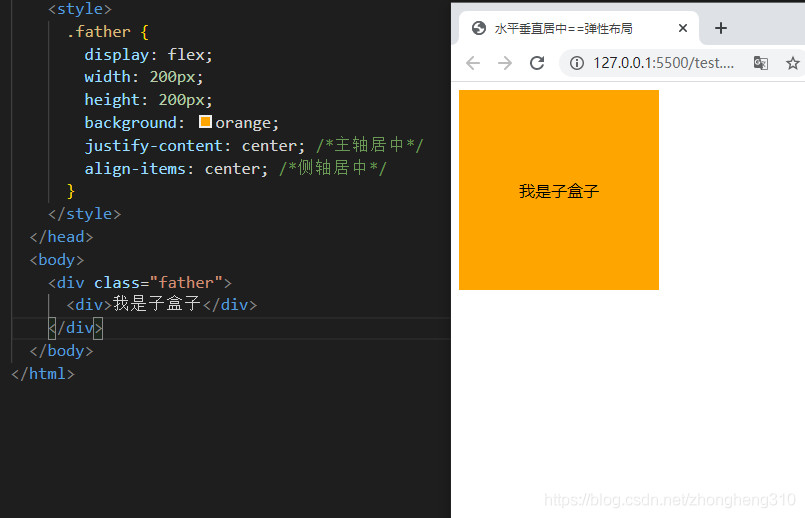This screenshot has width=805, height=518.
Task: Click the browser back arrow
Action: (x=473, y=63)
